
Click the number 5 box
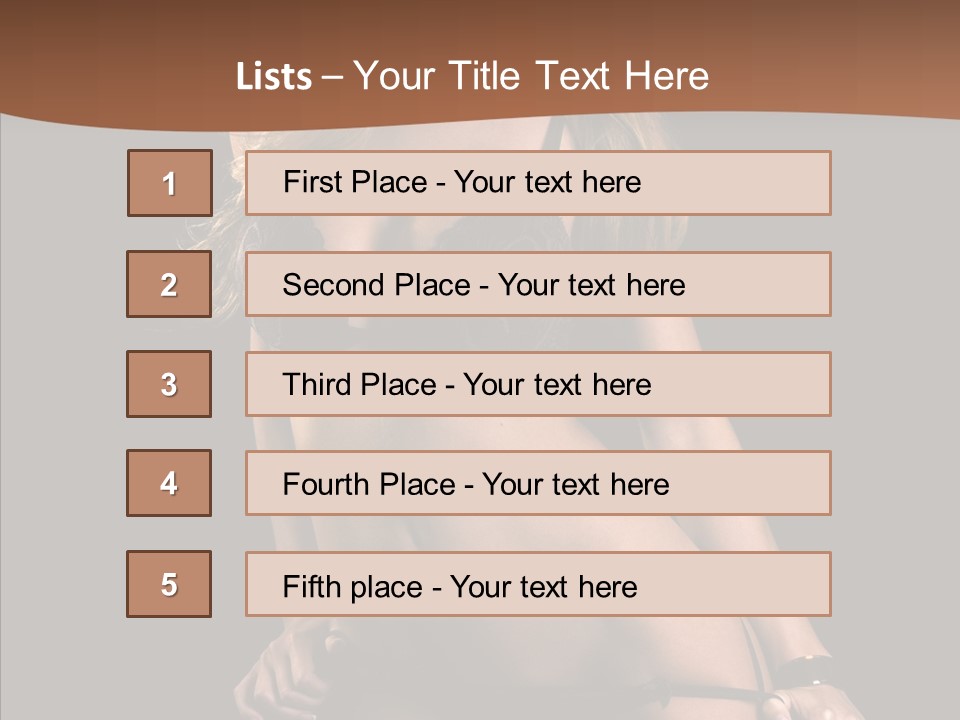pos(169,584)
